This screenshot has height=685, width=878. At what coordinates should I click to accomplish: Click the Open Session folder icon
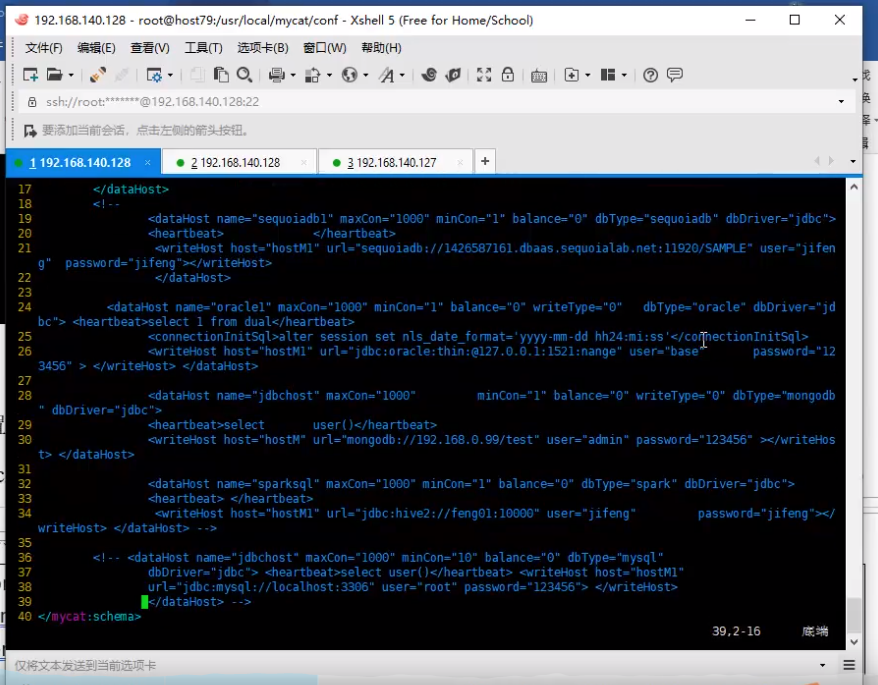54,74
